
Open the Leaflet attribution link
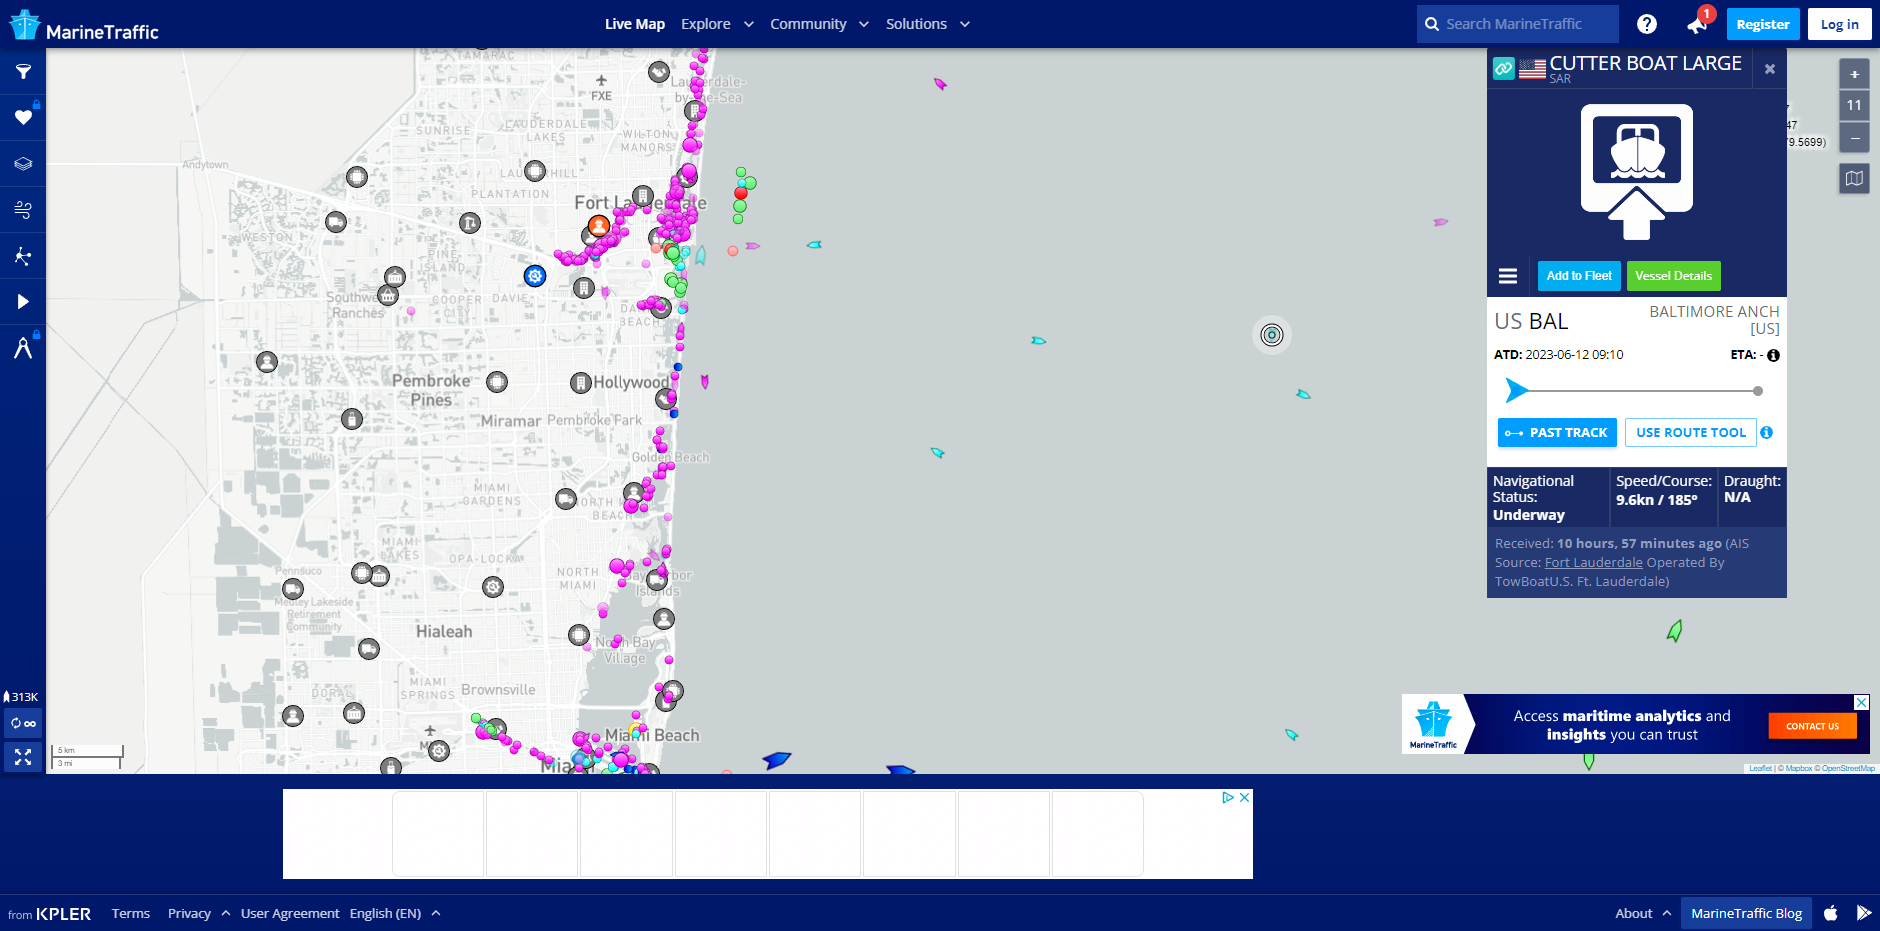[x=1760, y=768]
